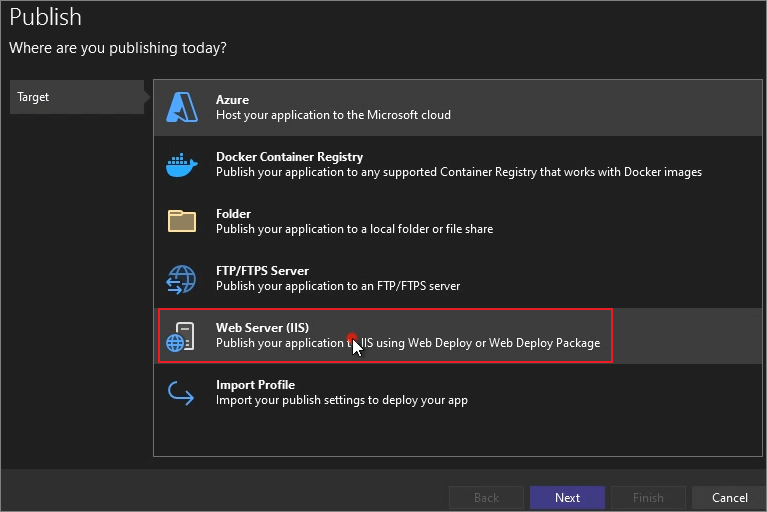This screenshot has height=512, width=767.
Task: Click the disabled Back button
Action: pyautogui.click(x=486, y=498)
